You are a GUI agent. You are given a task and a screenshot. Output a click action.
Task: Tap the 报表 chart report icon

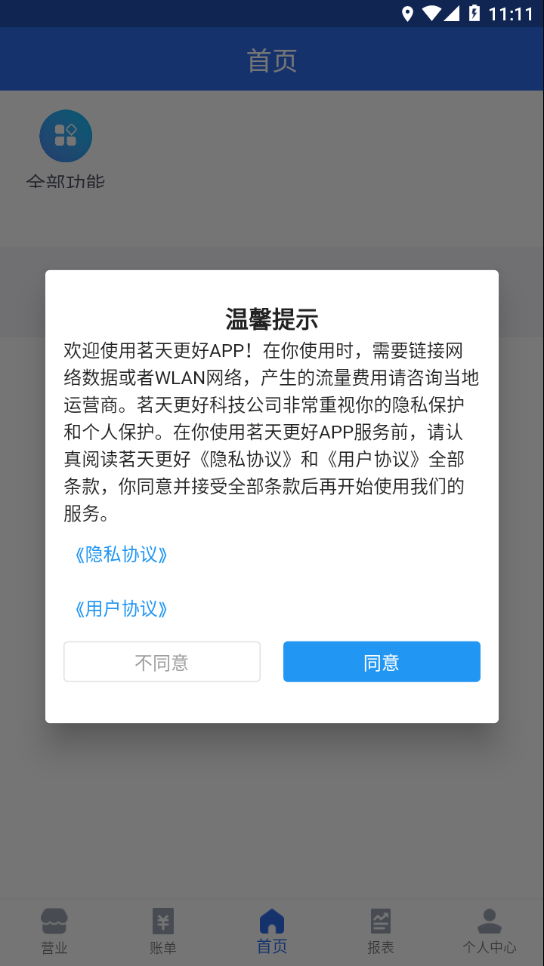tap(381, 921)
